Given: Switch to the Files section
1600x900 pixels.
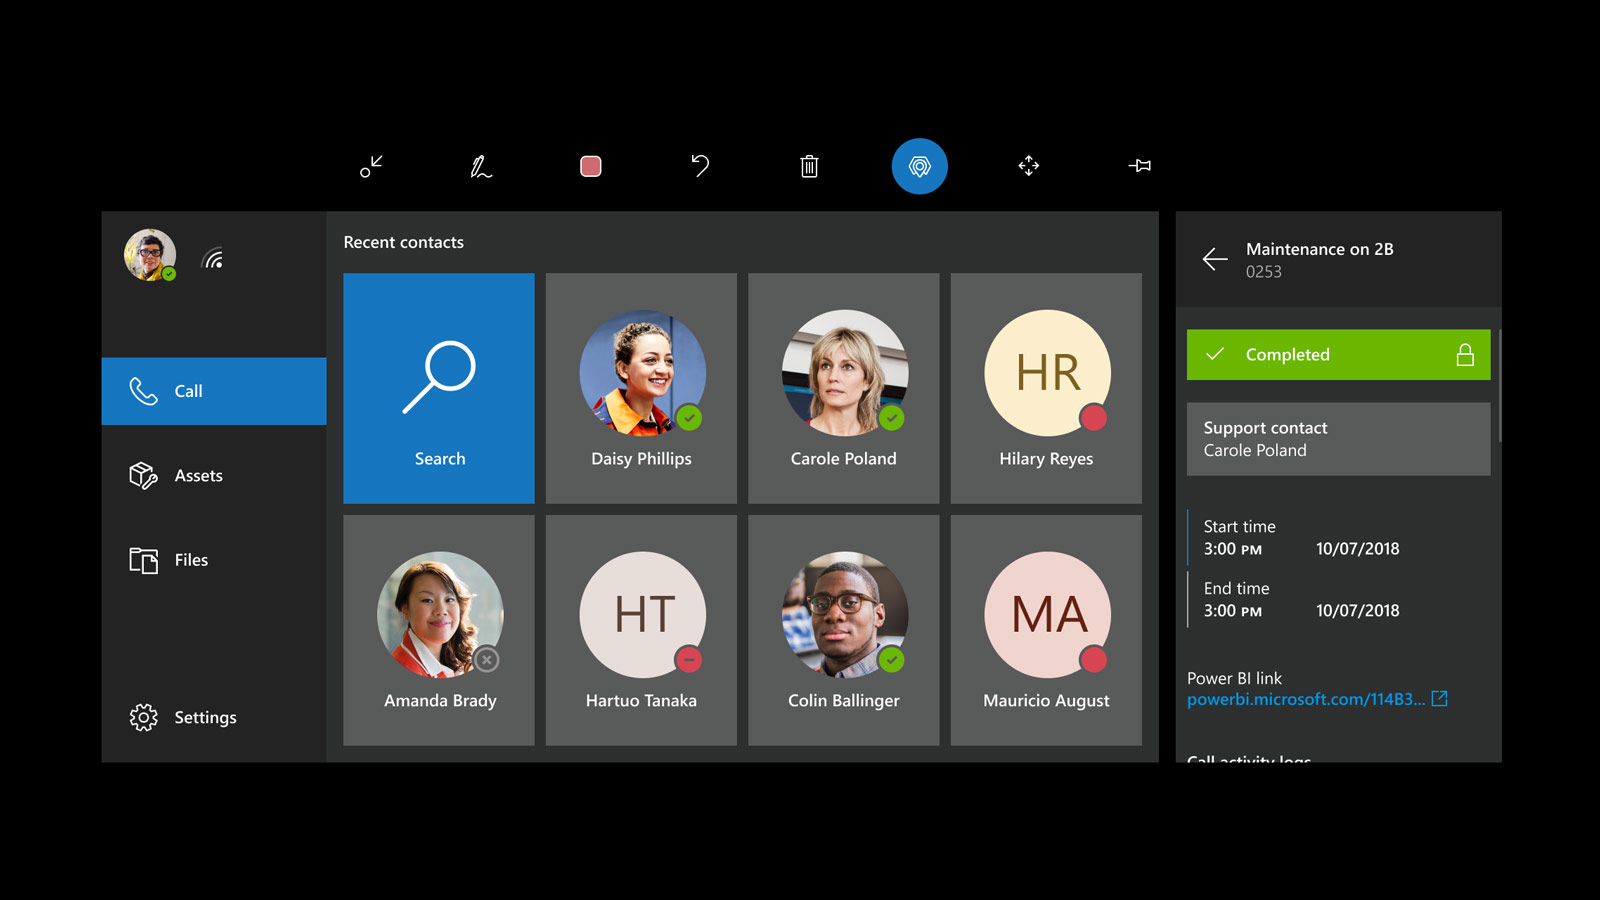Looking at the screenshot, I should pos(190,560).
